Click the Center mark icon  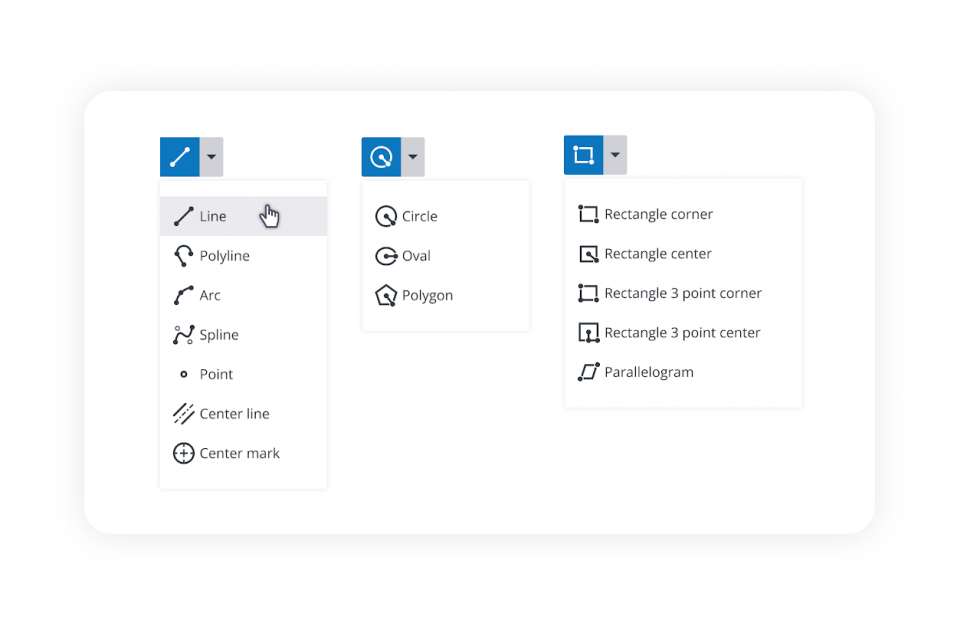[x=184, y=453]
